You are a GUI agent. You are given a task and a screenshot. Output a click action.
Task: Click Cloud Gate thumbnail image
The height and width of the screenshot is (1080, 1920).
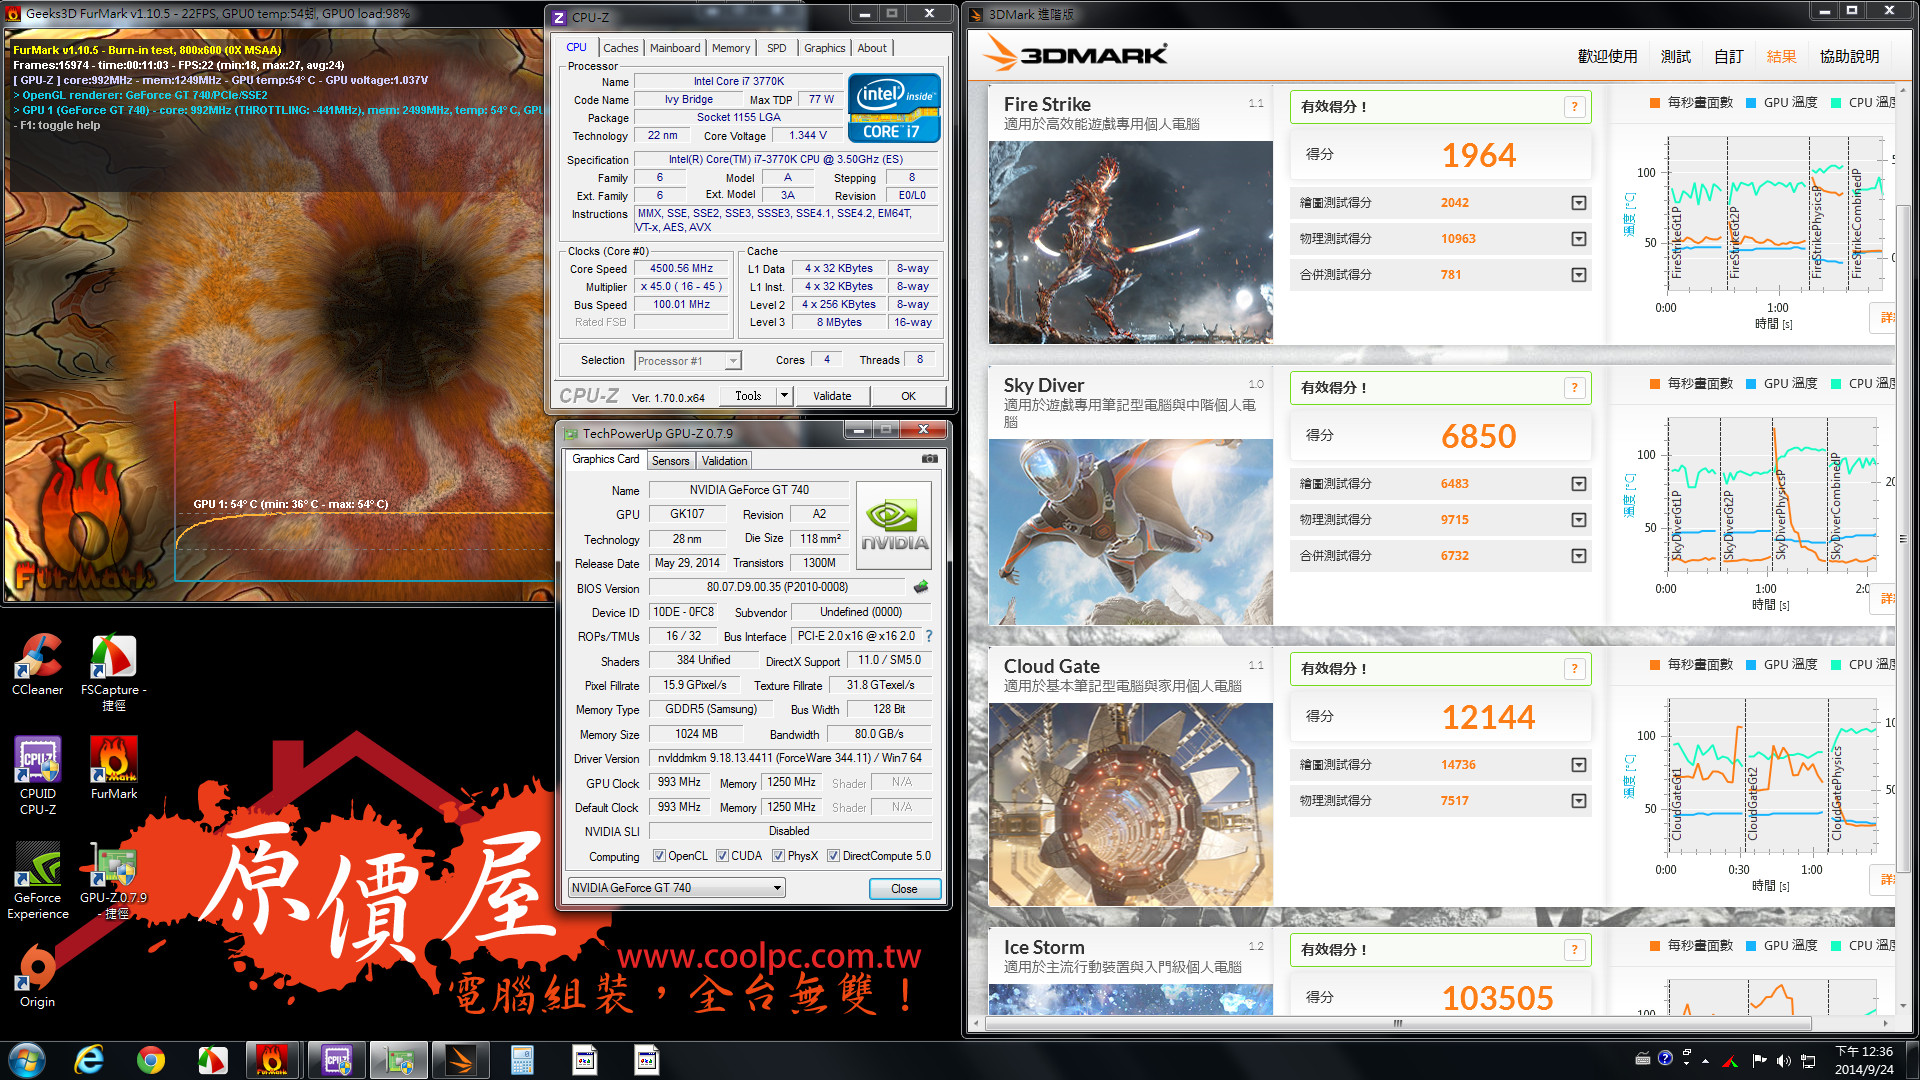[1131, 804]
